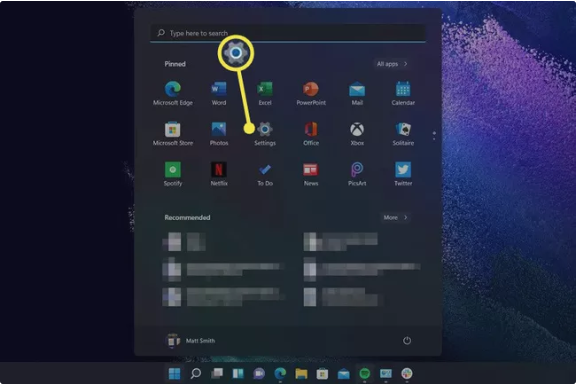Launch Solitaire from pinned apps
579x384 pixels.
(x=403, y=134)
